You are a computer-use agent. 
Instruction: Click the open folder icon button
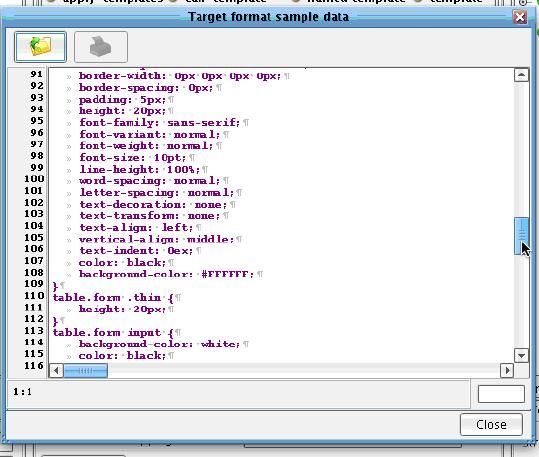pyautogui.click(x=41, y=47)
